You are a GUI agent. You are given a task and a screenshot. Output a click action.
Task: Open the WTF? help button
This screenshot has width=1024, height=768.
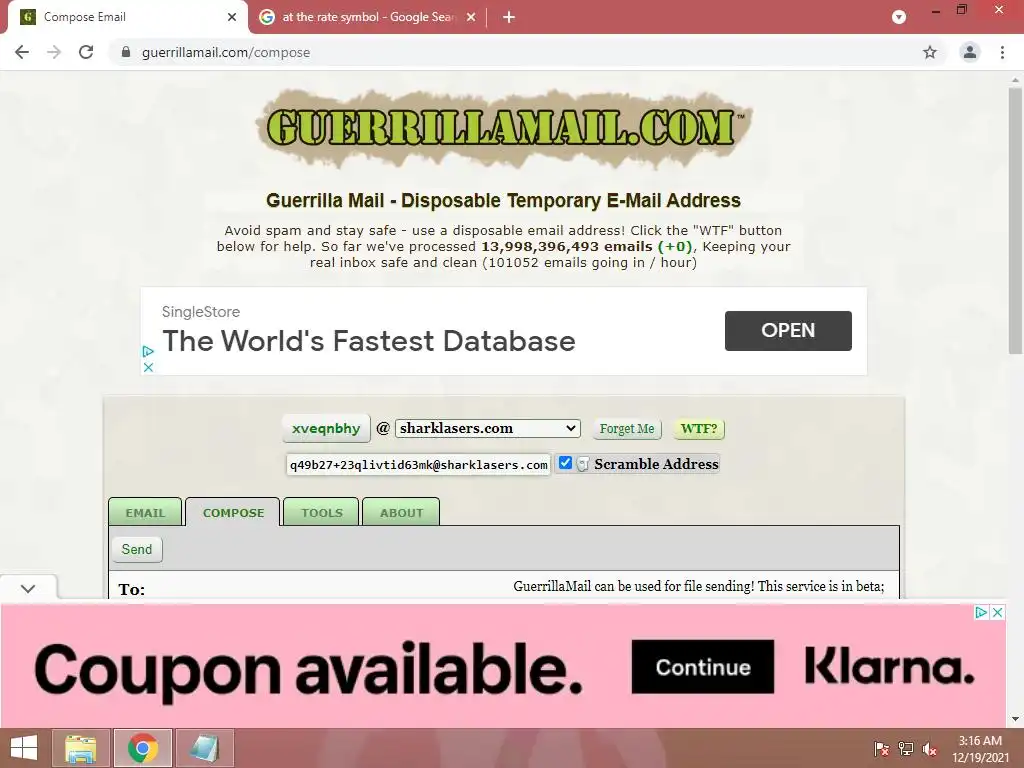pos(698,429)
